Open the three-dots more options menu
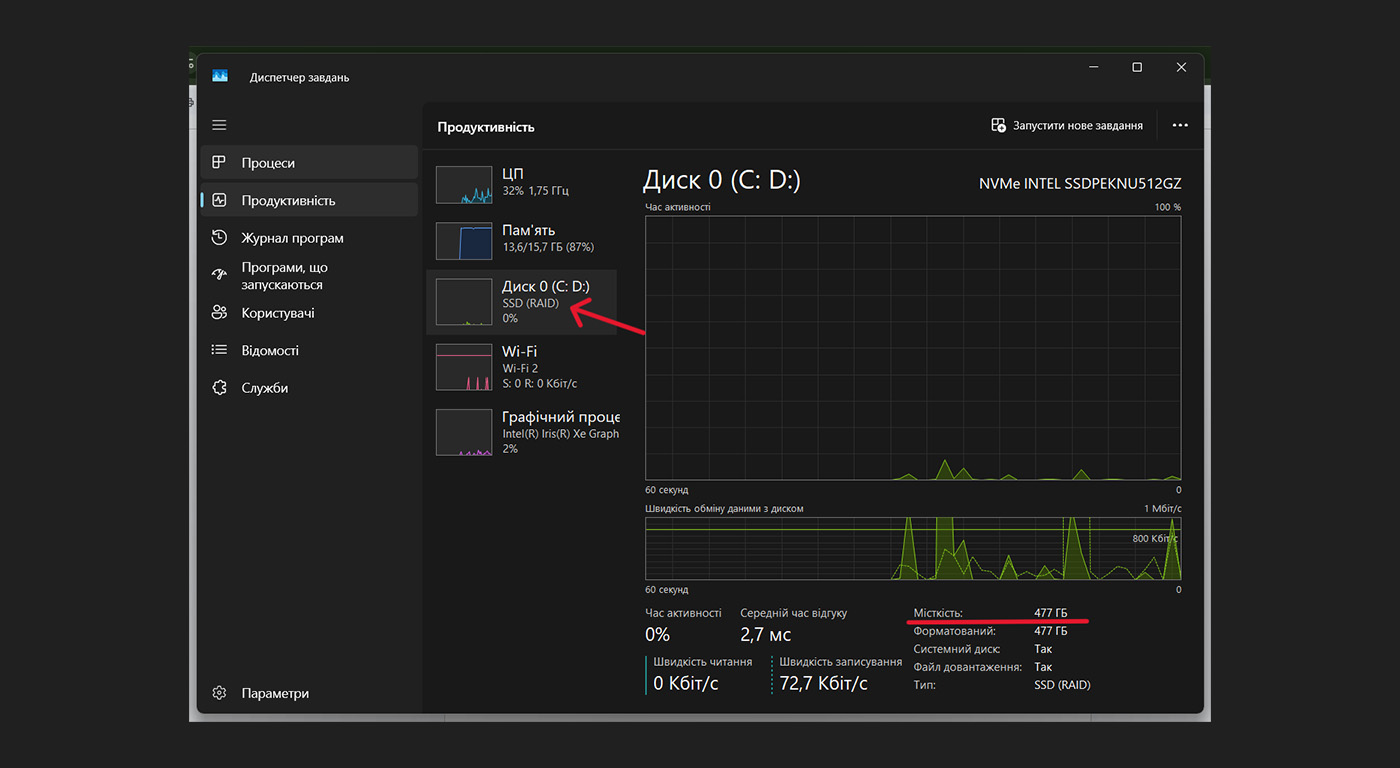 click(1180, 125)
